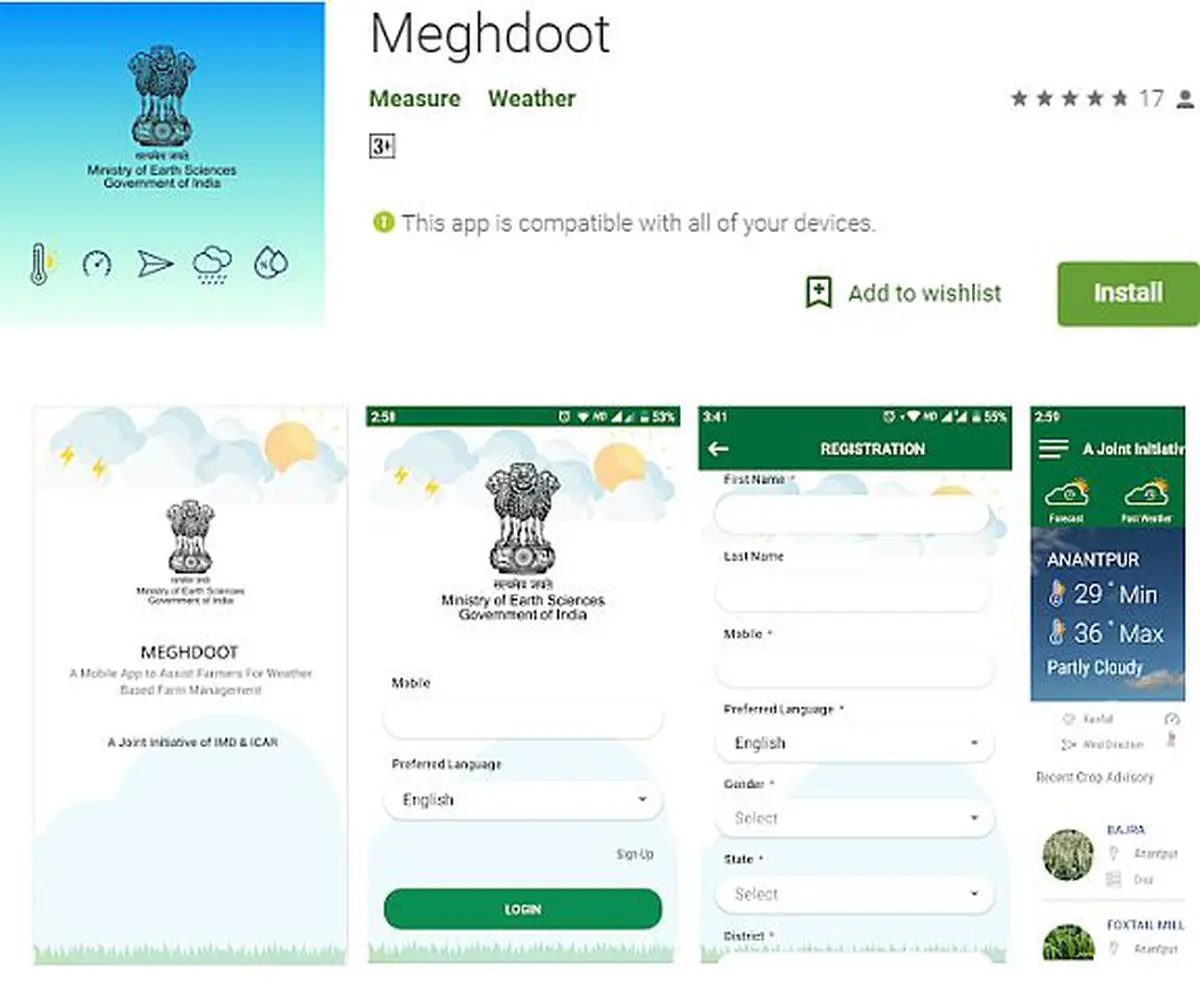Select the Past Weather cloud icon
The width and height of the screenshot is (1200, 1001).
pos(1147,497)
